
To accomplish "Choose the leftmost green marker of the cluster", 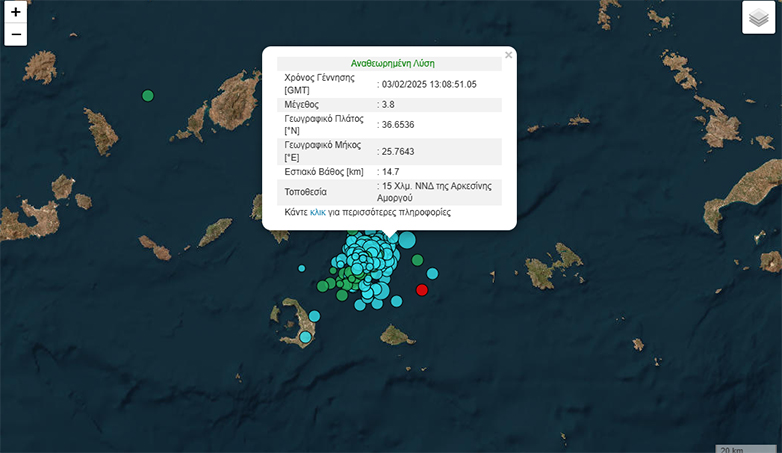I will point(323,286).
